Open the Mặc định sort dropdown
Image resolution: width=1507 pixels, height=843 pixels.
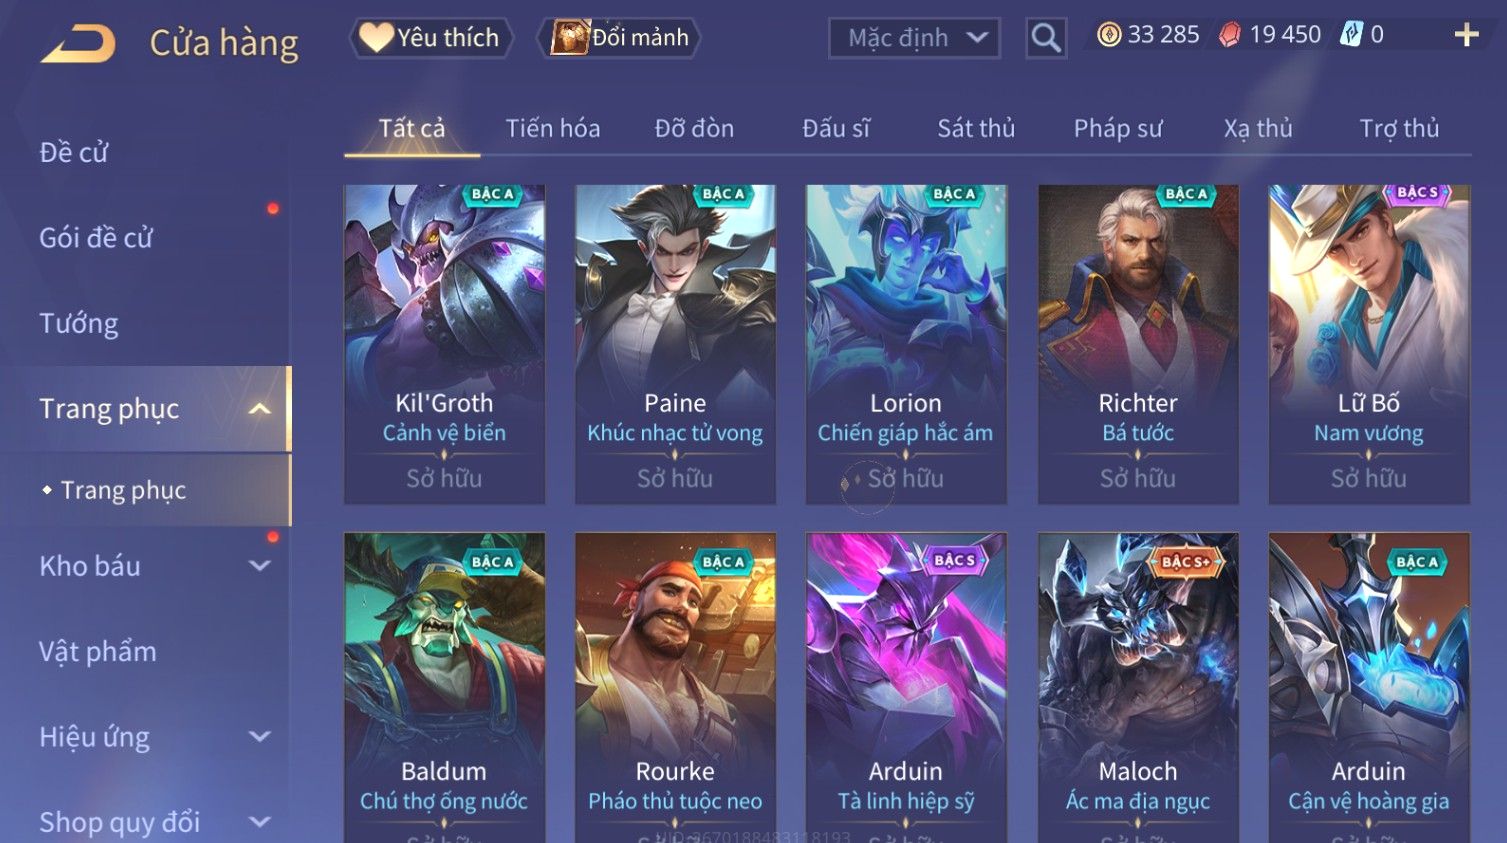[x=914, y=38]
